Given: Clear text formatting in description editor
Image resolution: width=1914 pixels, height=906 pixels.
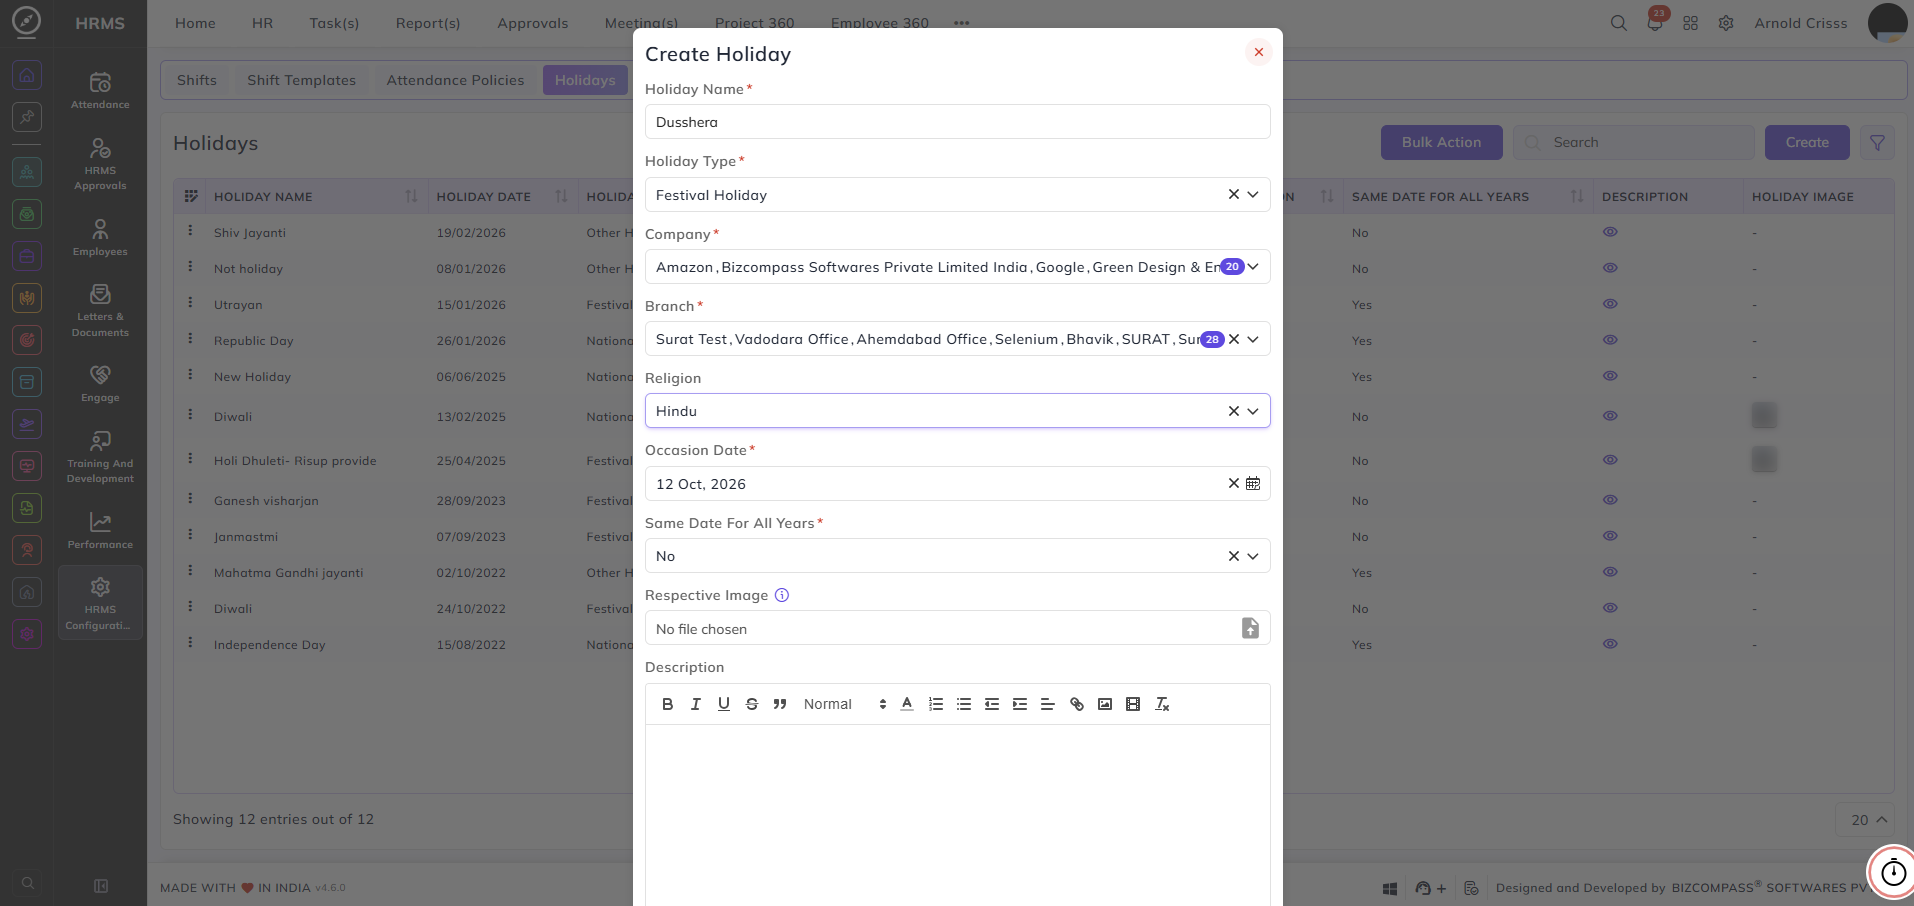Looking at the screenshot, I should point(1162,704).
